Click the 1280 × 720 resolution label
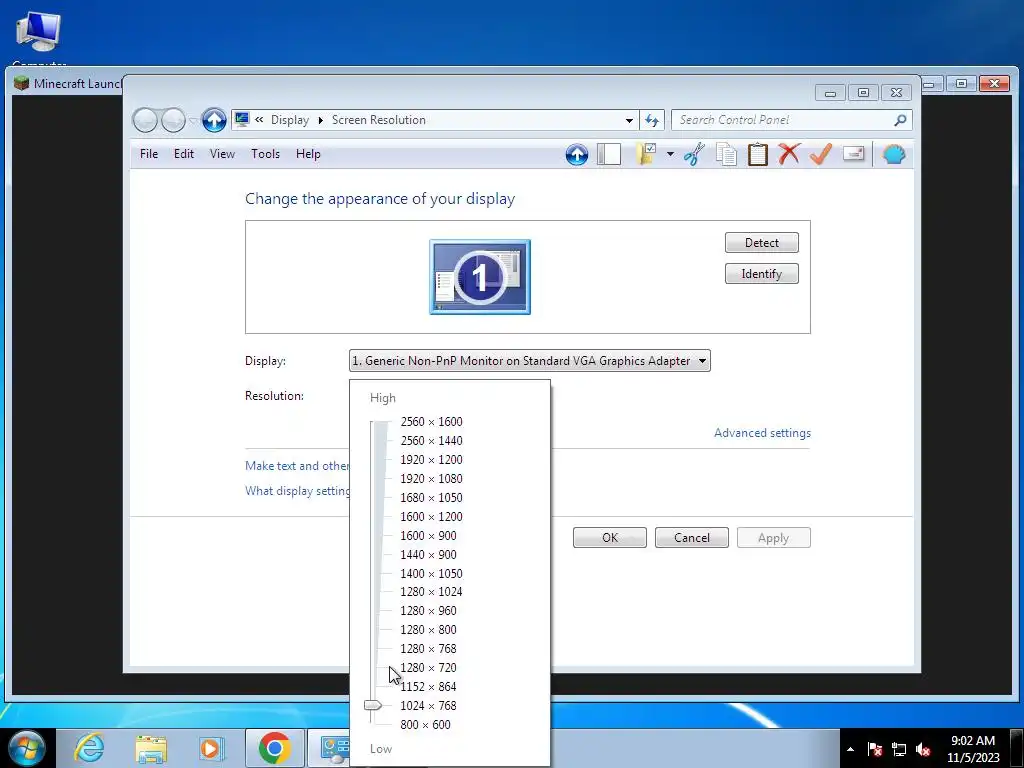 pyautogui.click(x=428, y=667)
